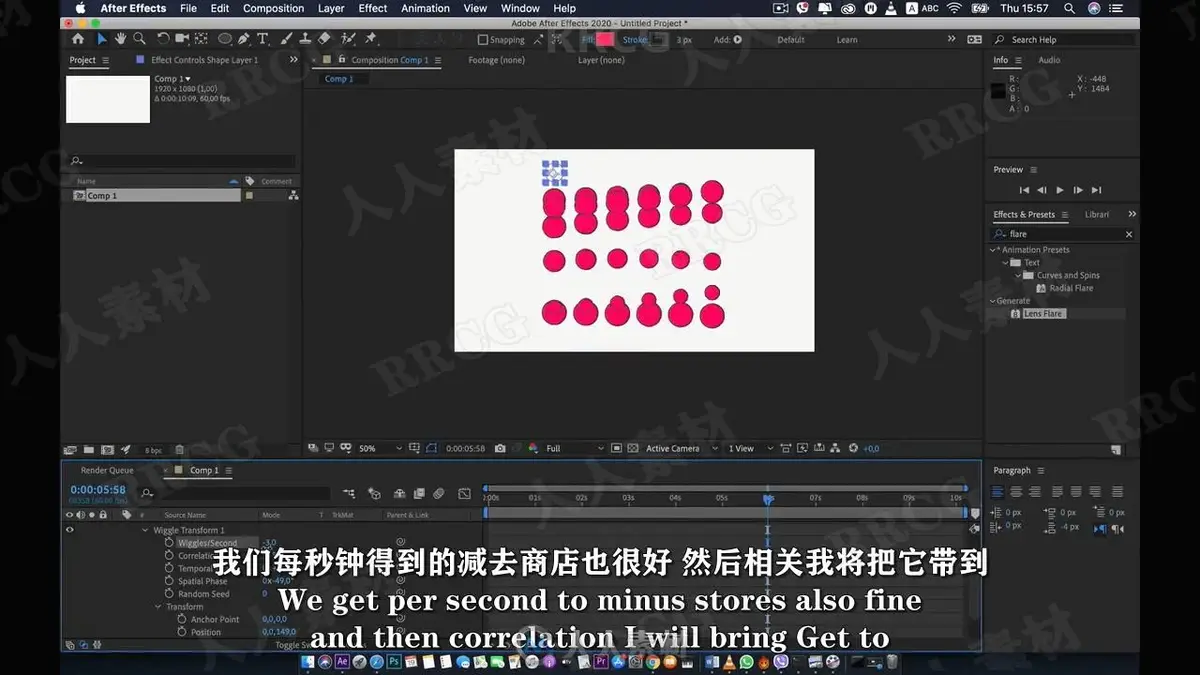Toggle the Region of Interest button

[x=617, y=448]
